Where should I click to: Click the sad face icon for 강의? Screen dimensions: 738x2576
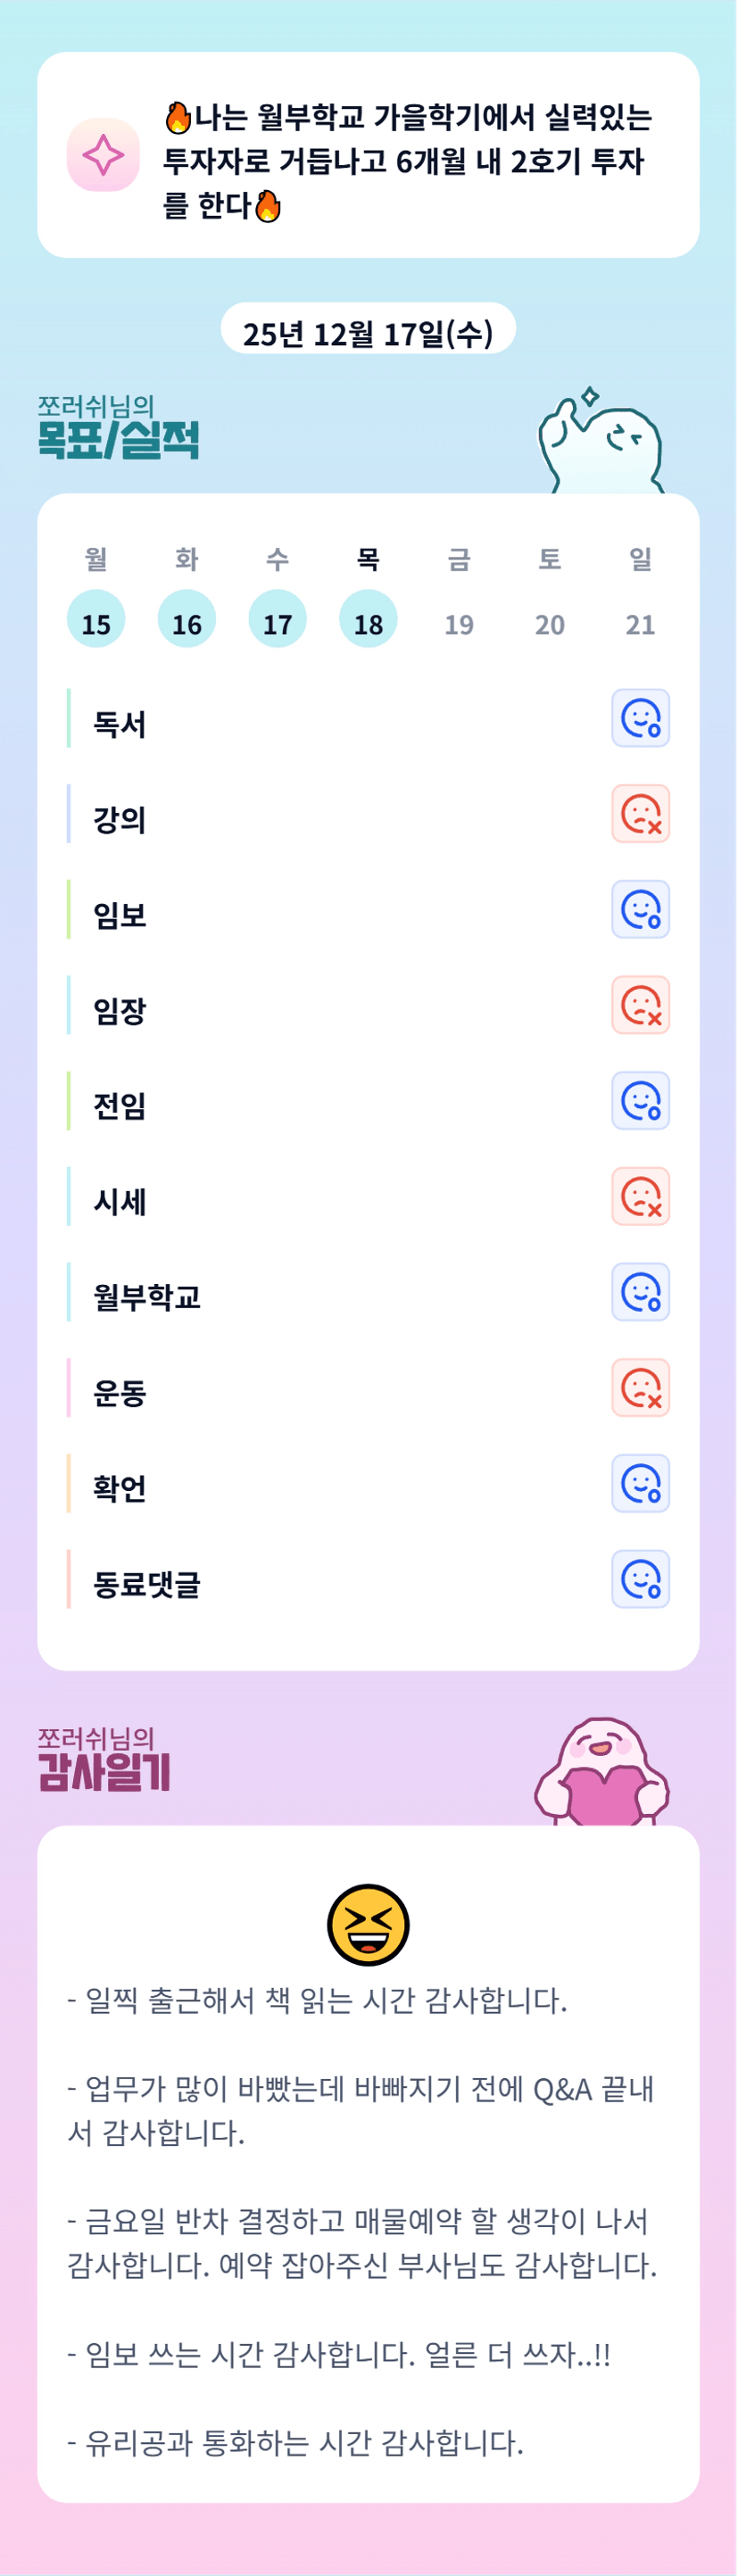point(640,814)
